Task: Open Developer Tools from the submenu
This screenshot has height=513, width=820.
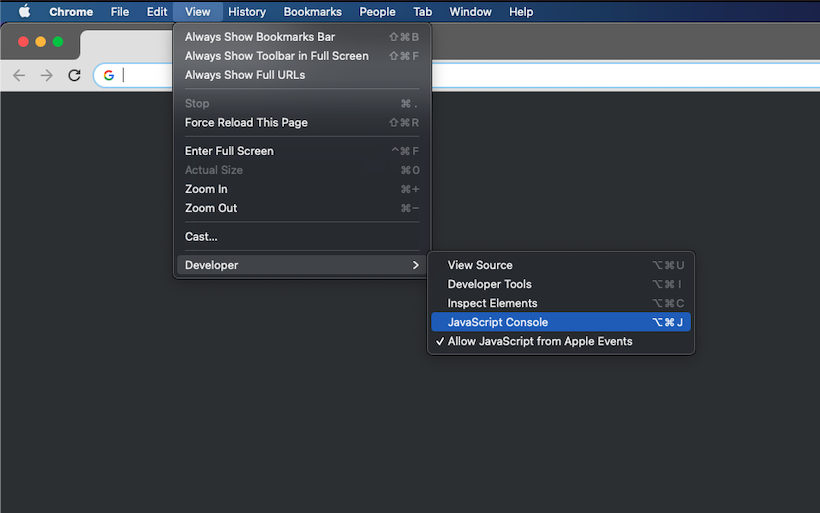Action: pos(561,284)
